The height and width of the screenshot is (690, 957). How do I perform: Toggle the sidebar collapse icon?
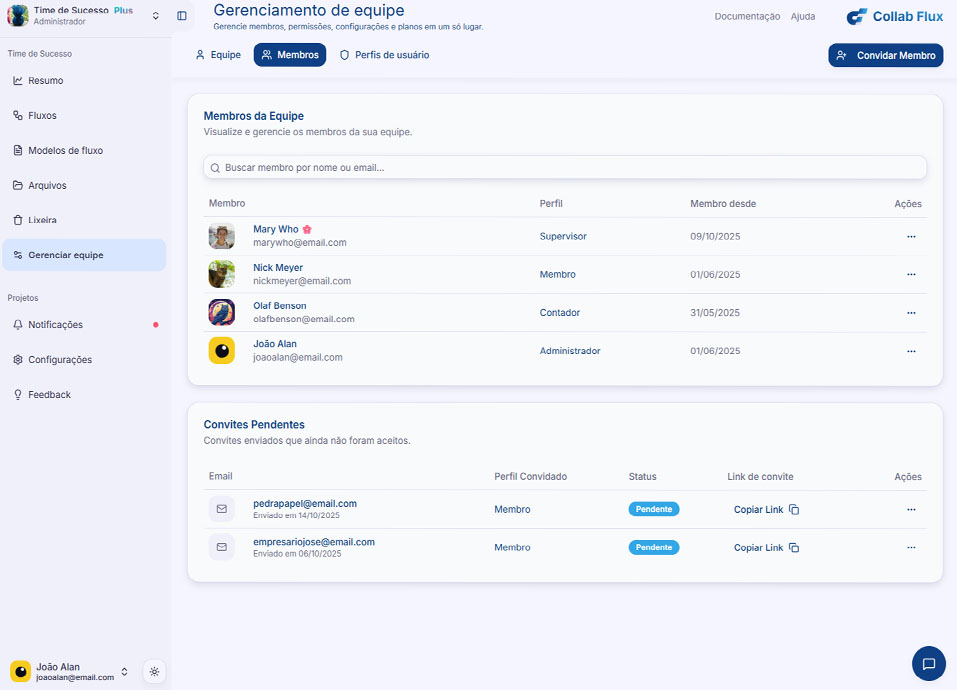(181, 16)
